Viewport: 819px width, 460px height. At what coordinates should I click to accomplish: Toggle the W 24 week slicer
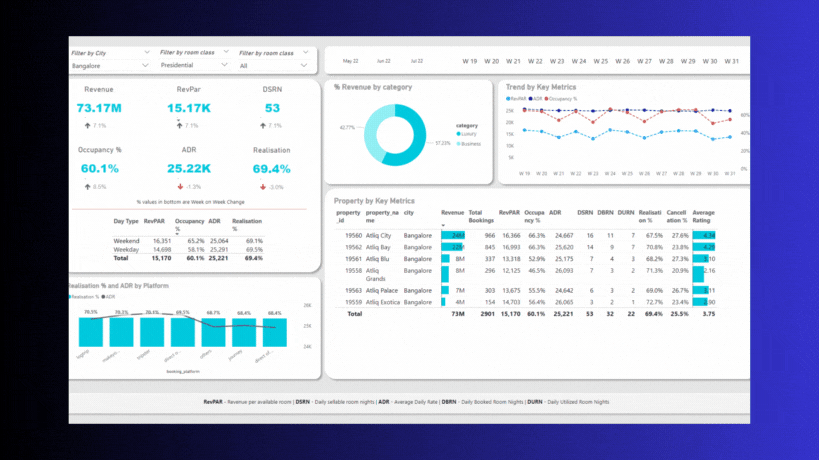(579, 60)
